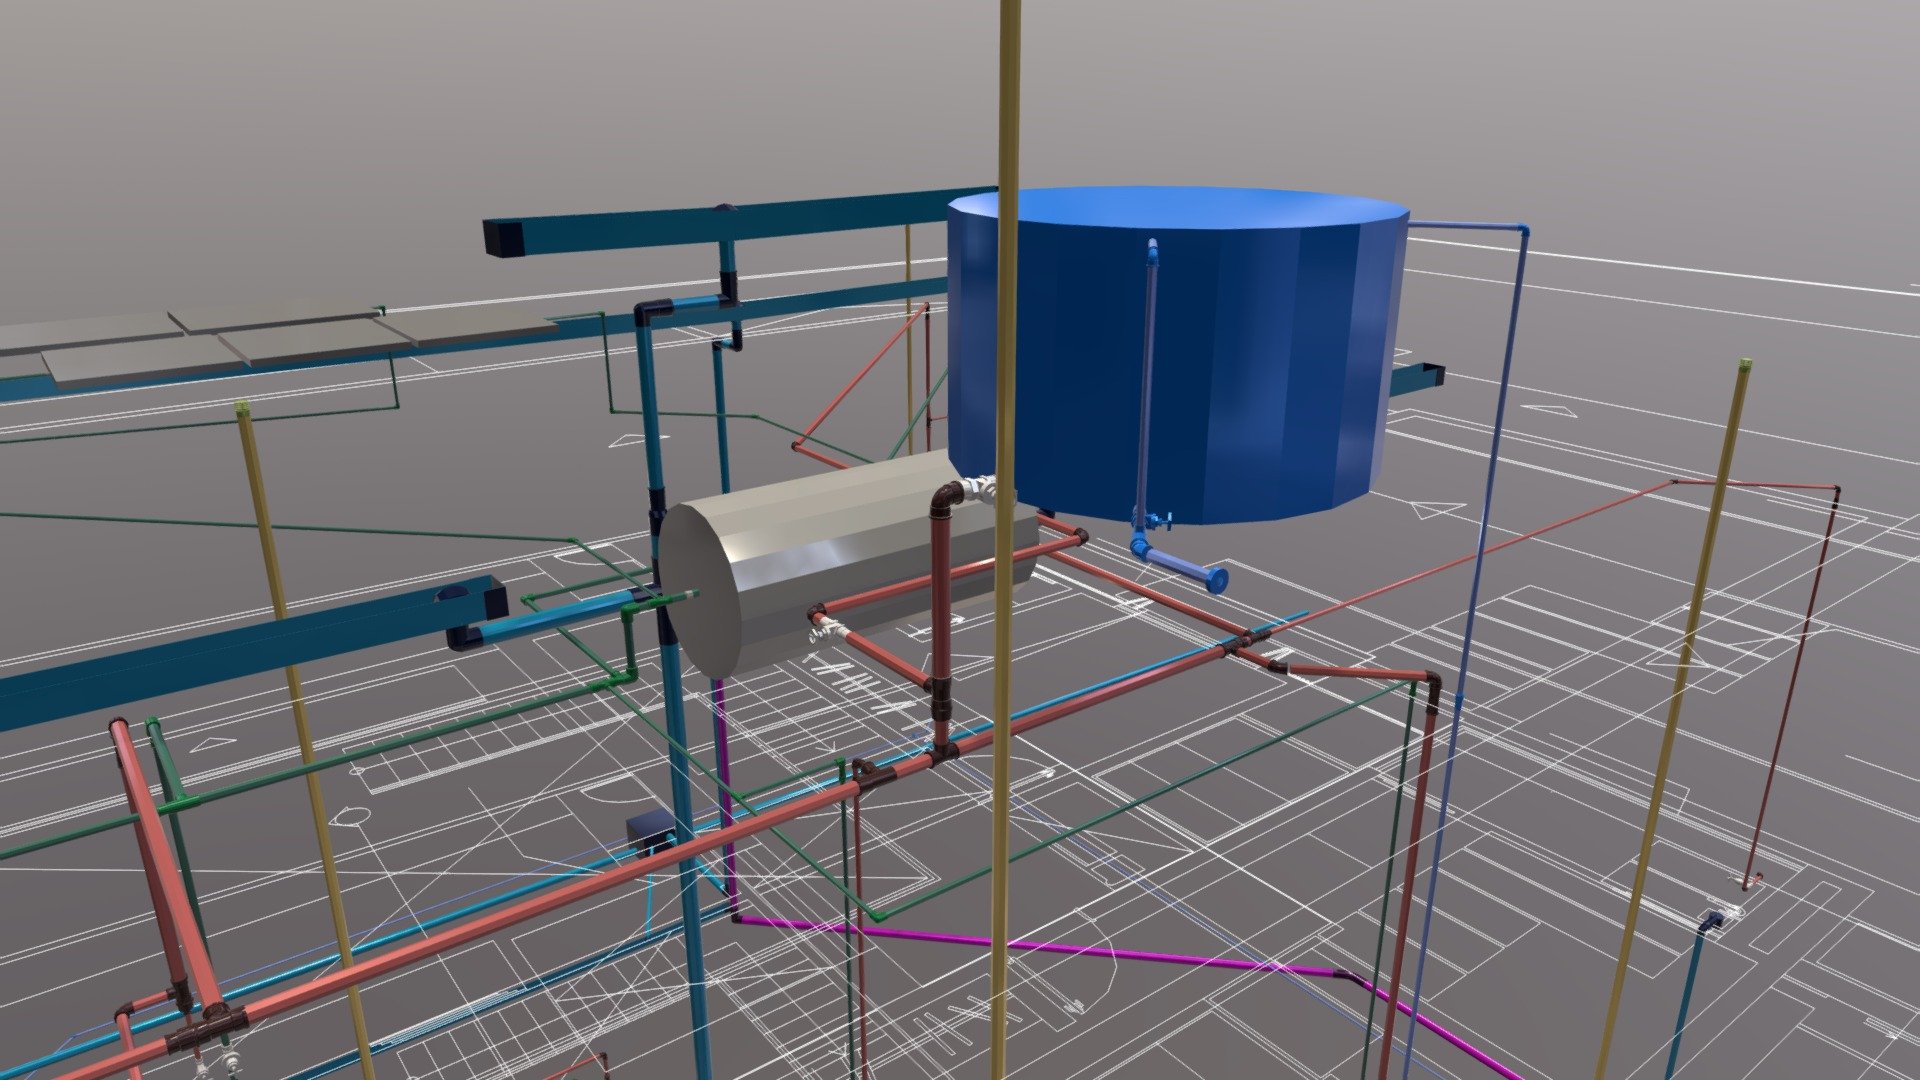This screenshot has width=1920, height=1080.
Task: Select the yellow vertical pipe on far right
Action: [x=1673, y=718]
